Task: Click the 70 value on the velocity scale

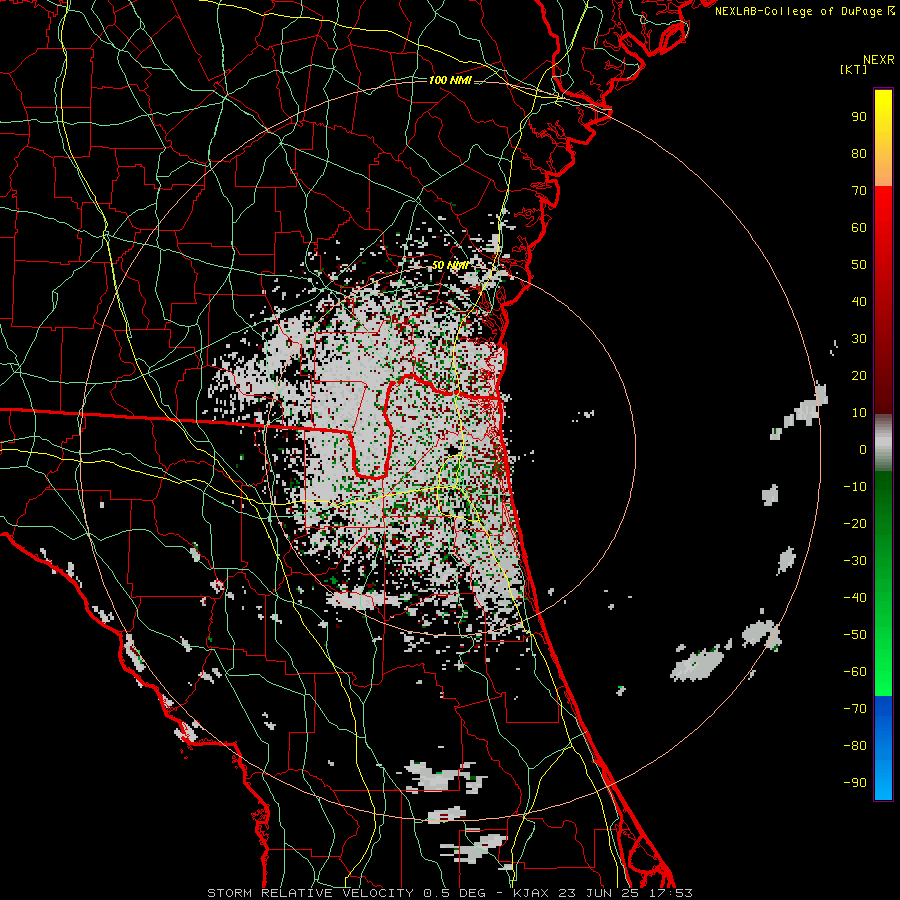Action: (x=859, y=191)
